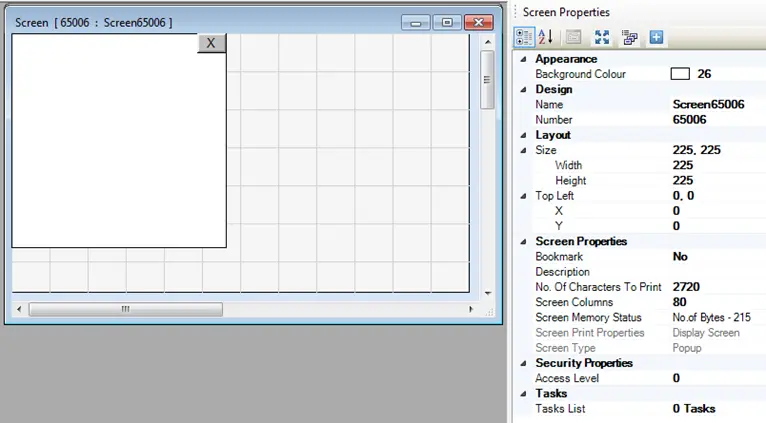Select the Background Colour value 26

tap(704, 74)
